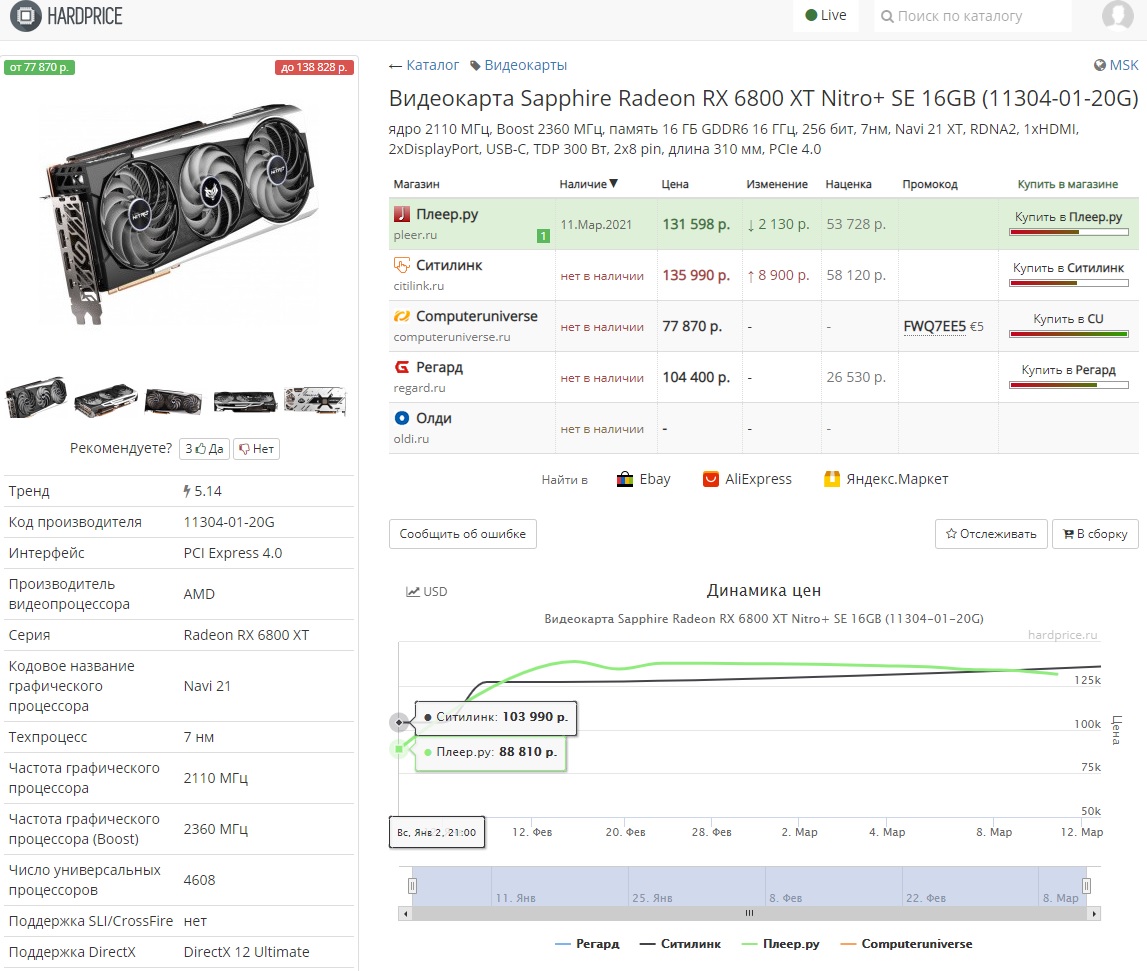Open the Олди store link
The image size is (1147, 971).
(434, 418)
